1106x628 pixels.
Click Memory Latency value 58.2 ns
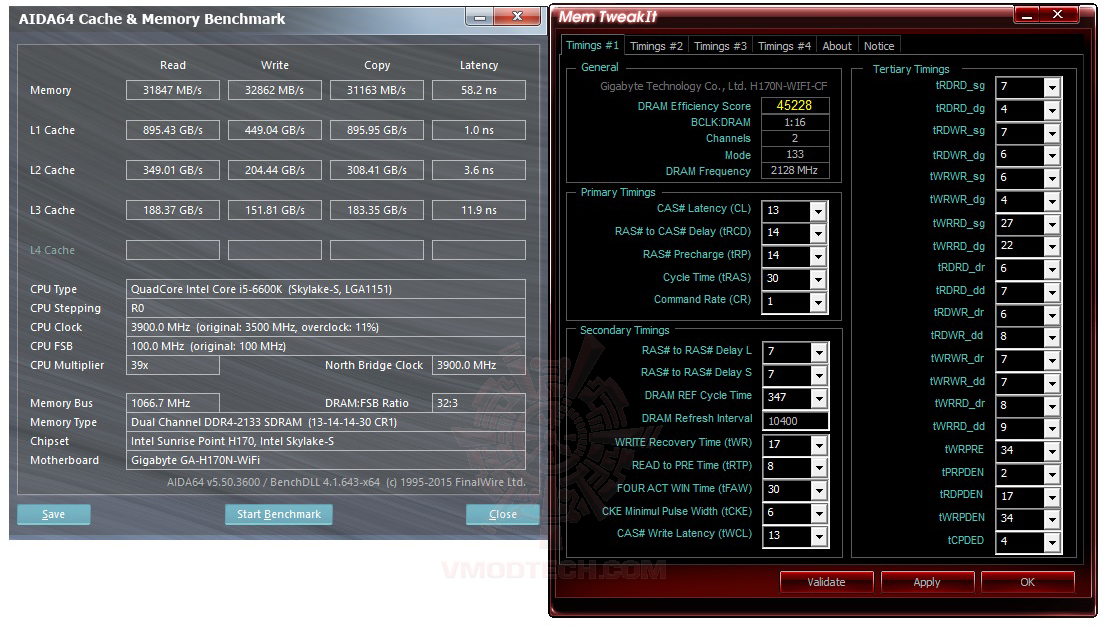pos(479,90)
